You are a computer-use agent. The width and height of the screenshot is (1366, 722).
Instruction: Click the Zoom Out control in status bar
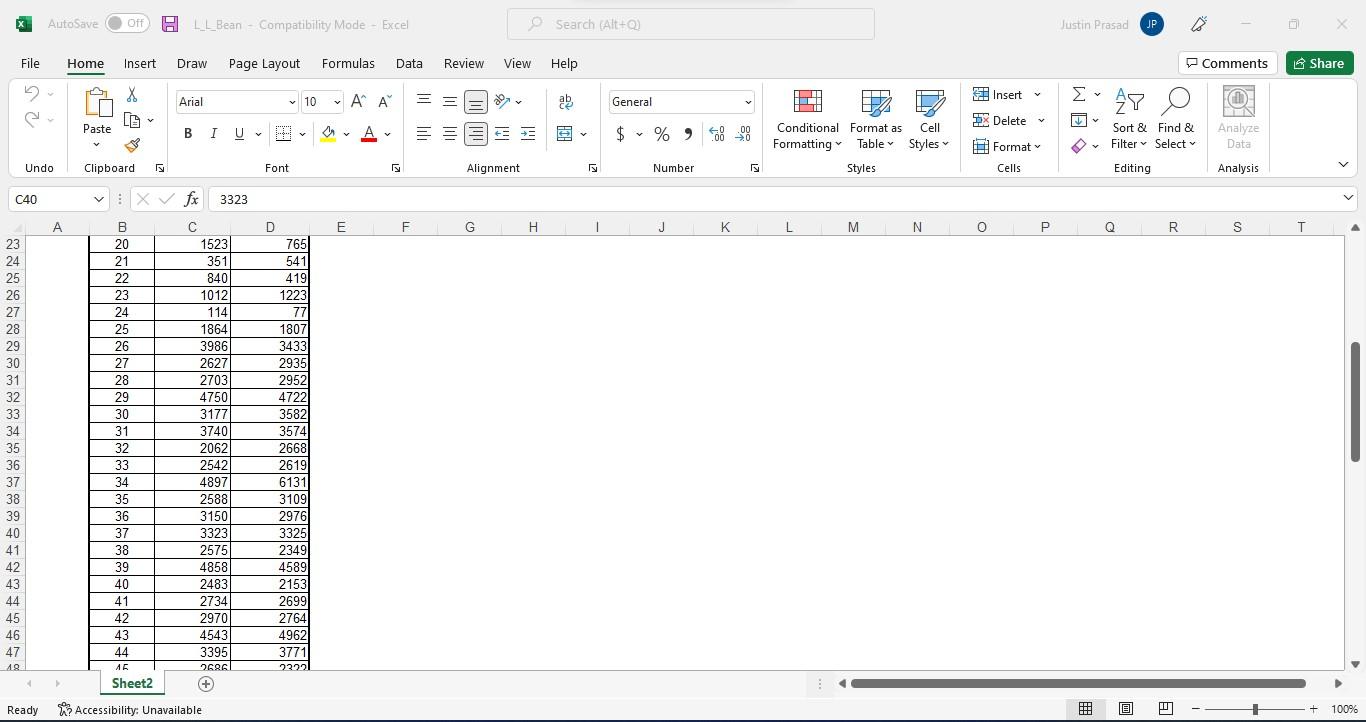pyautogui.click(x=1194, y=709)
